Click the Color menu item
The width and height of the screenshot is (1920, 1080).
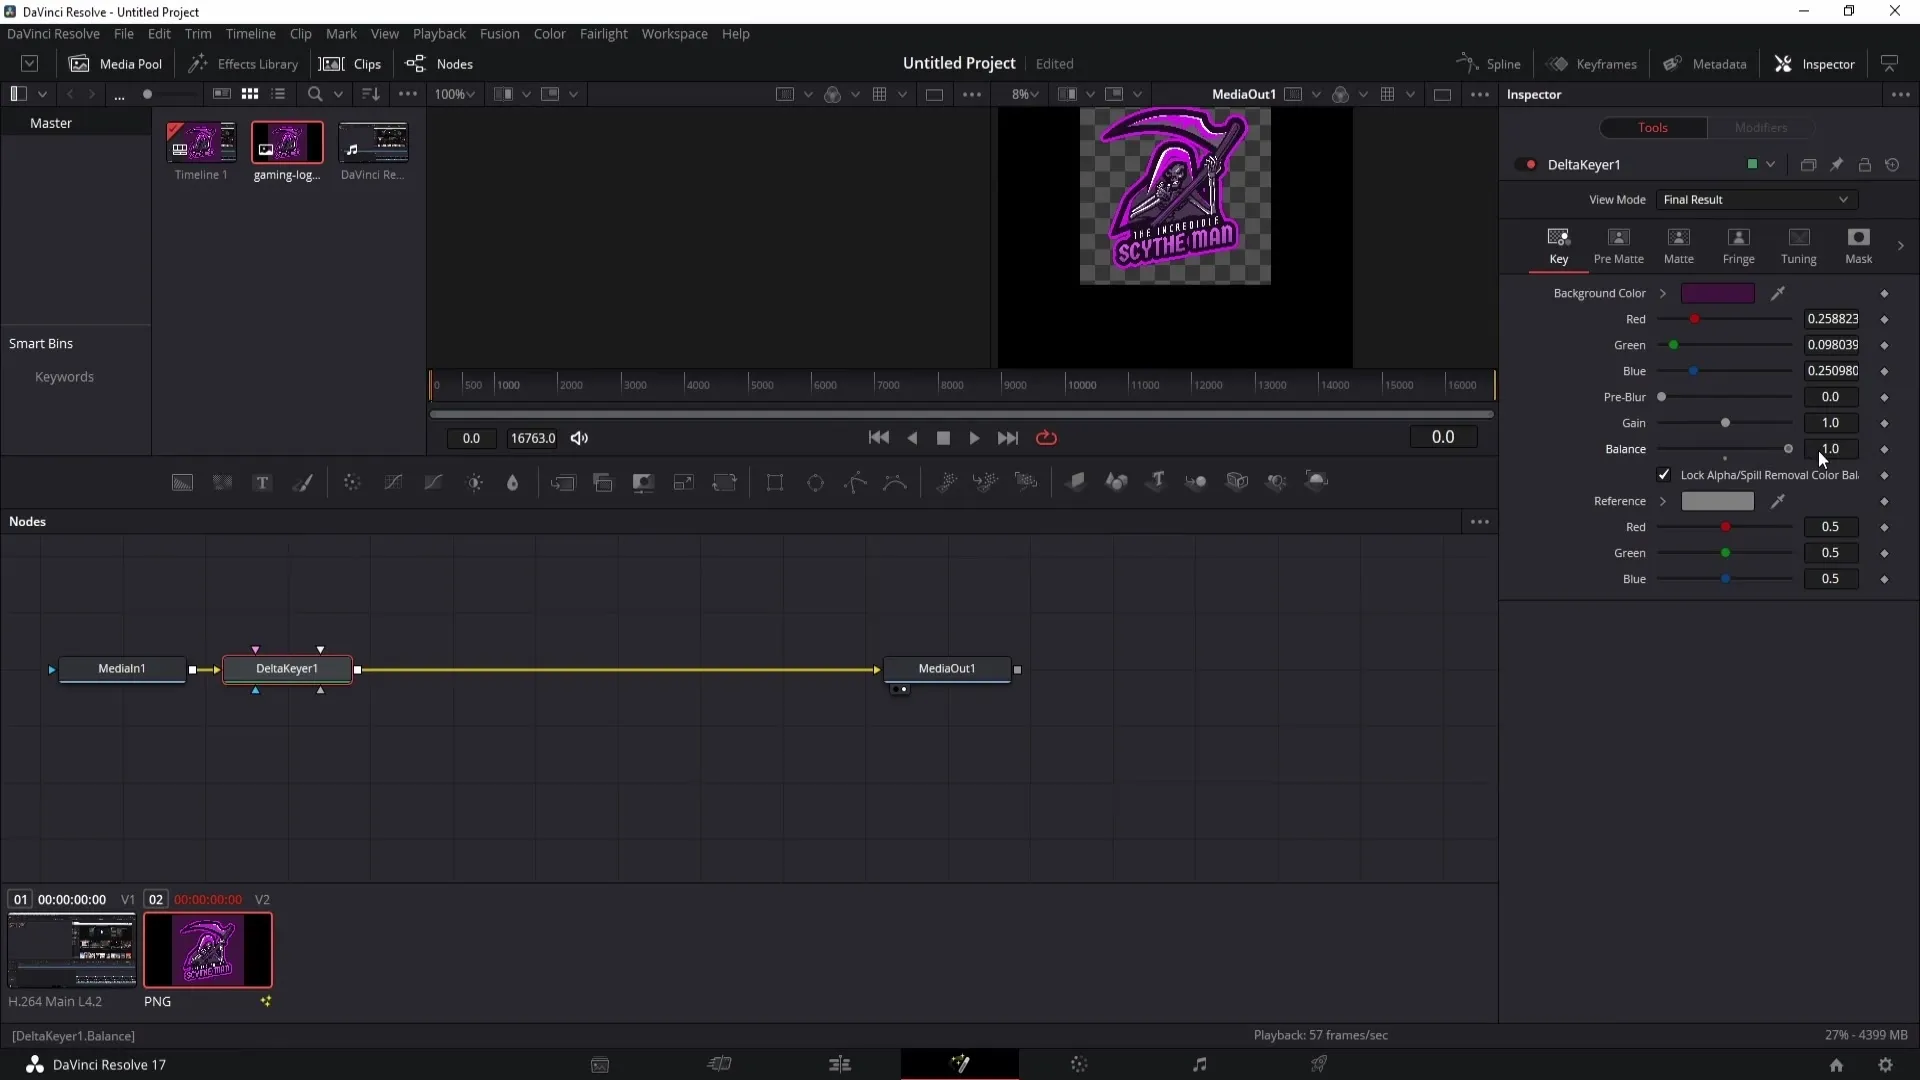click(550, 33)
